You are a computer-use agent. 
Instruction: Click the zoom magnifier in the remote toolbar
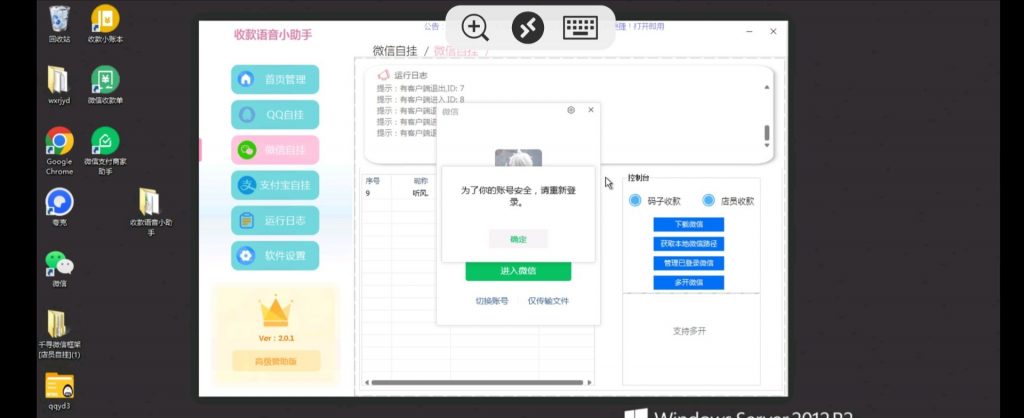point(475,28)
